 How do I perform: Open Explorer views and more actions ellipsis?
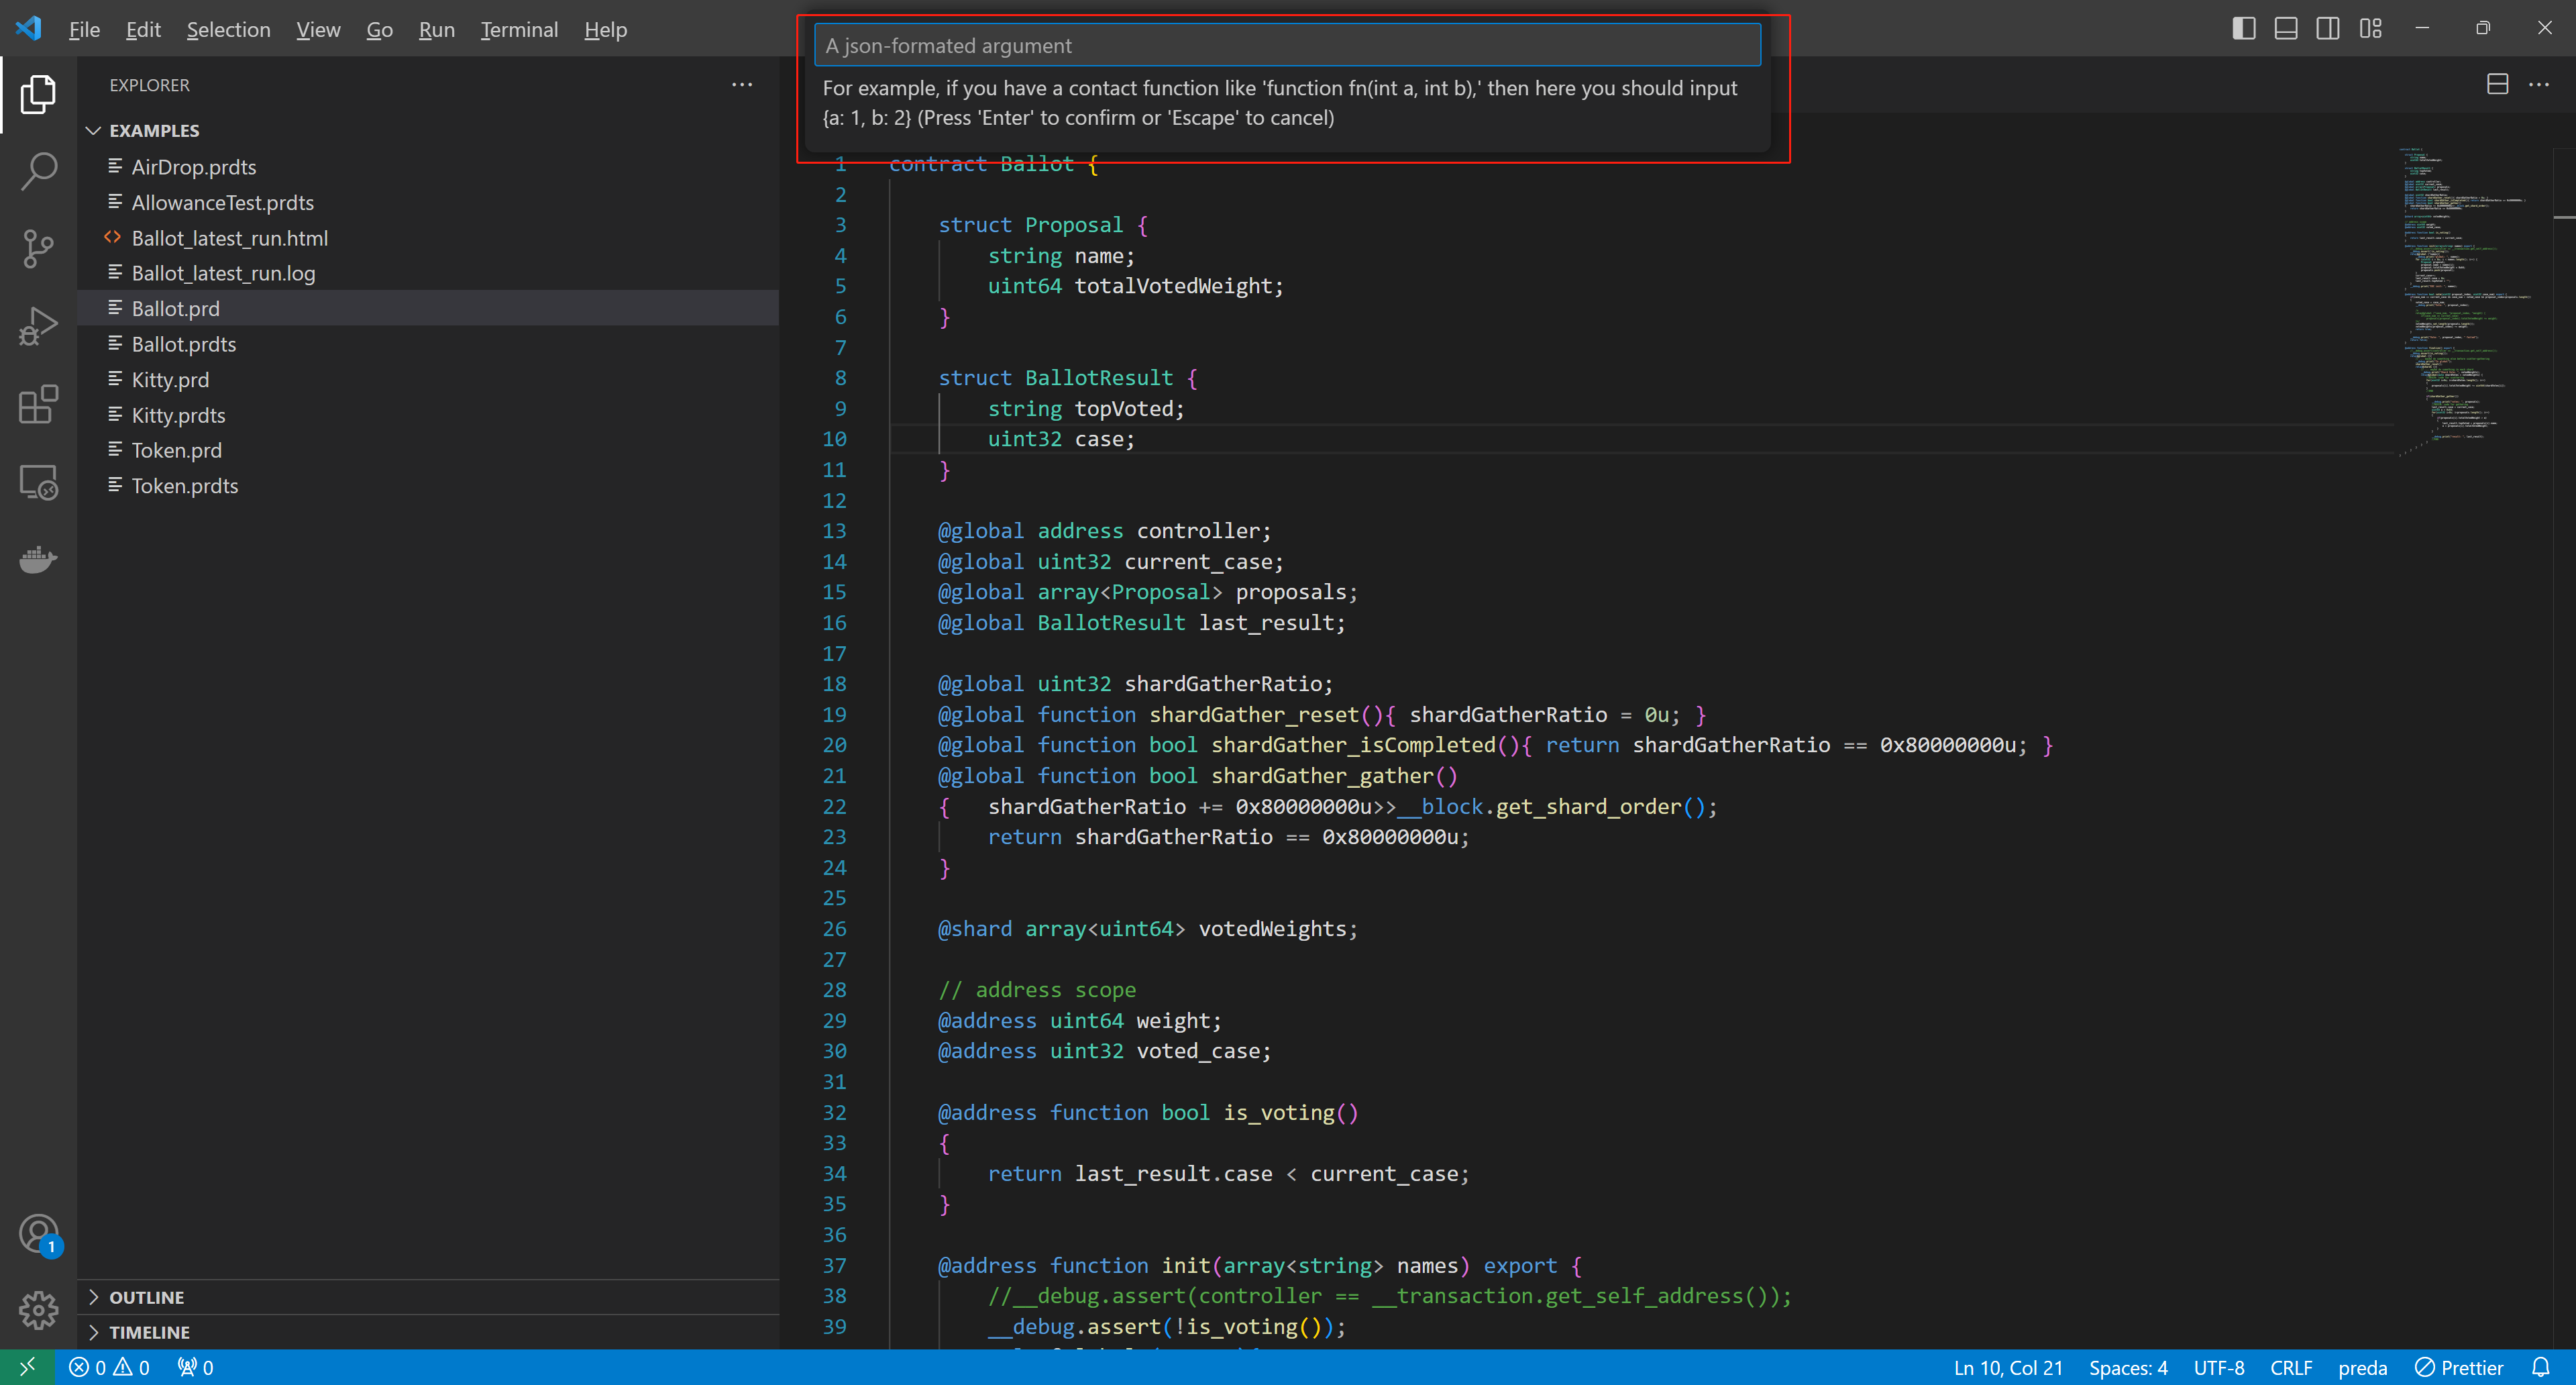point(742,85)
